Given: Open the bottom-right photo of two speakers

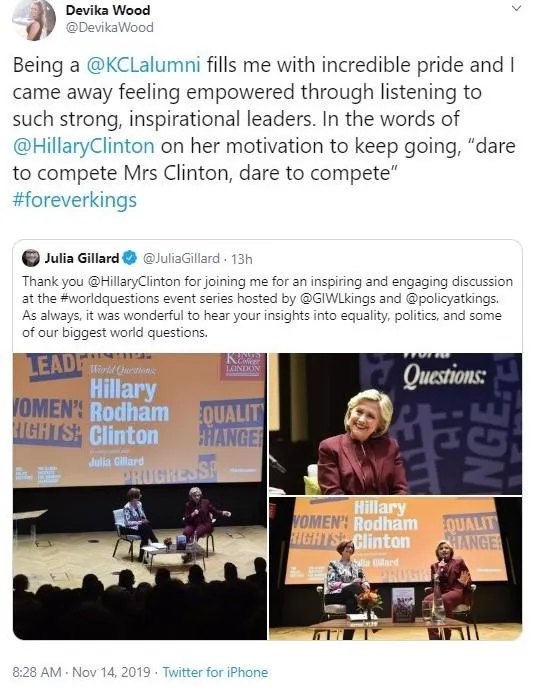Looking at the screenshot, I should click(x=396, y=568).
